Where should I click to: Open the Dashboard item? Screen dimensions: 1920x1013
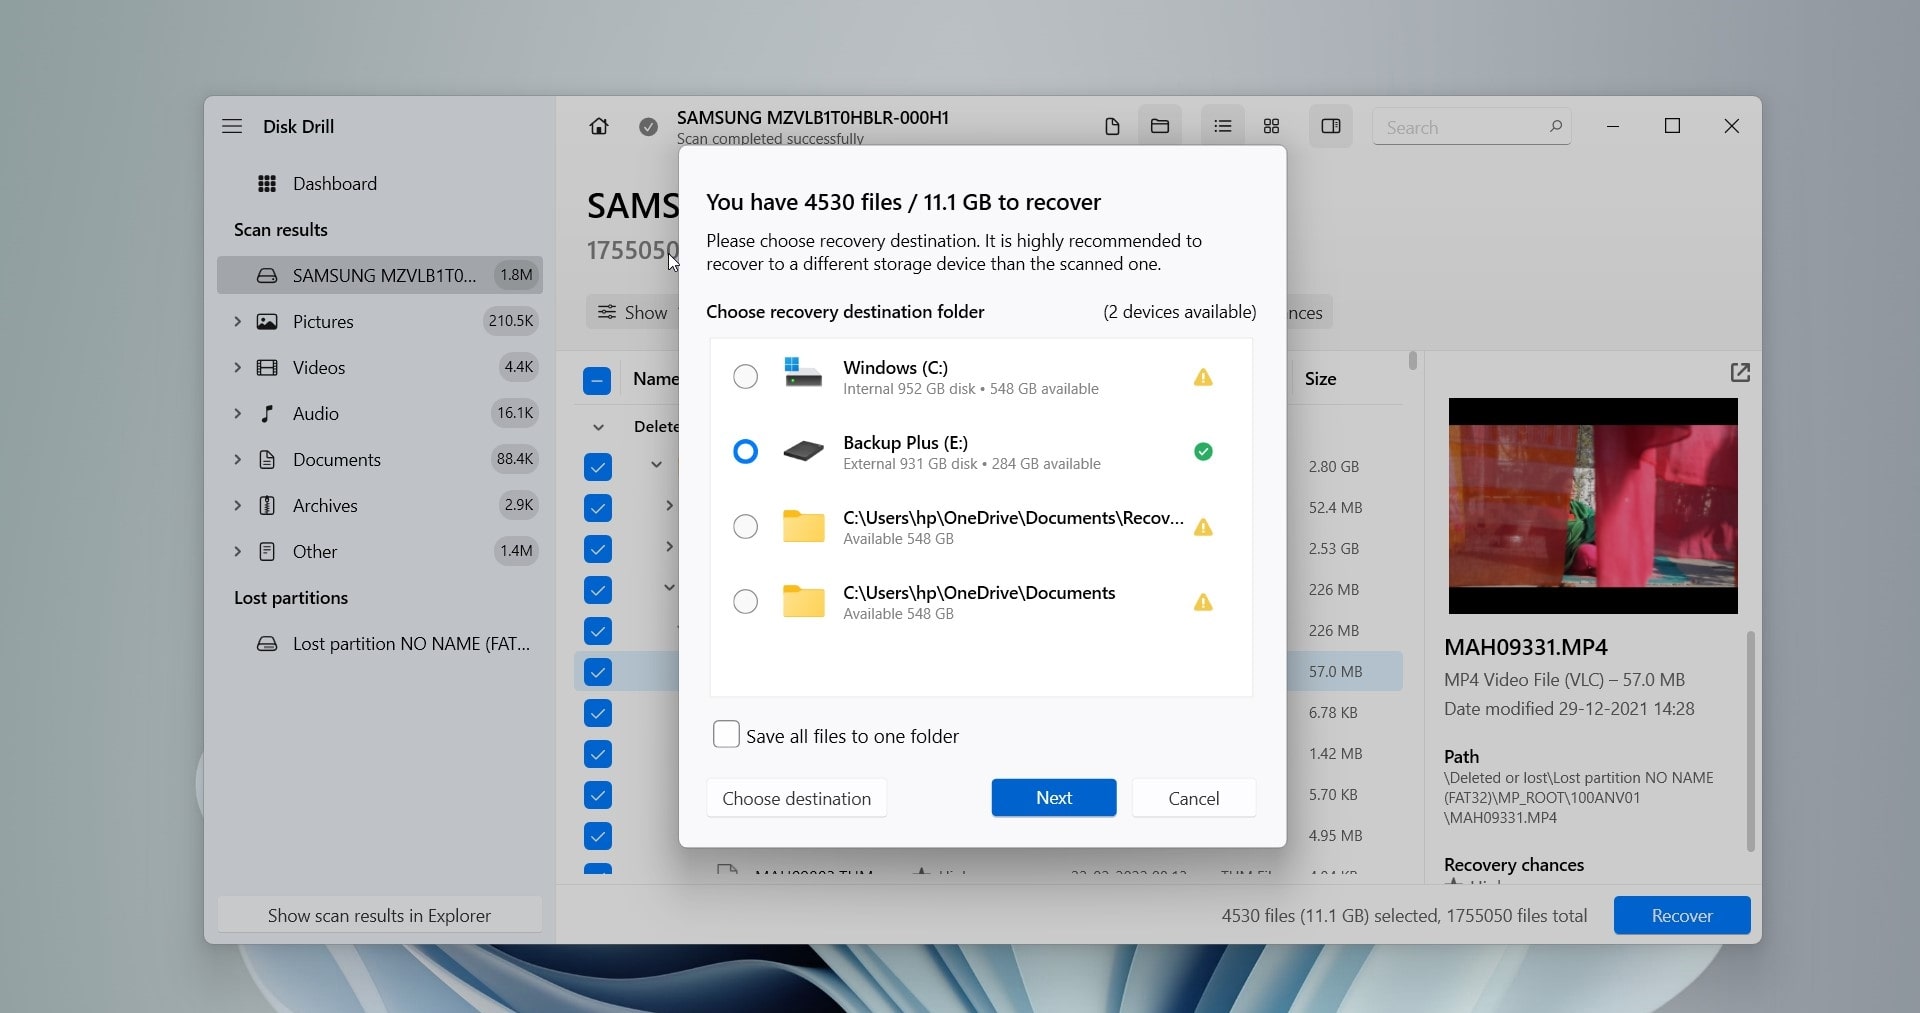380,184
